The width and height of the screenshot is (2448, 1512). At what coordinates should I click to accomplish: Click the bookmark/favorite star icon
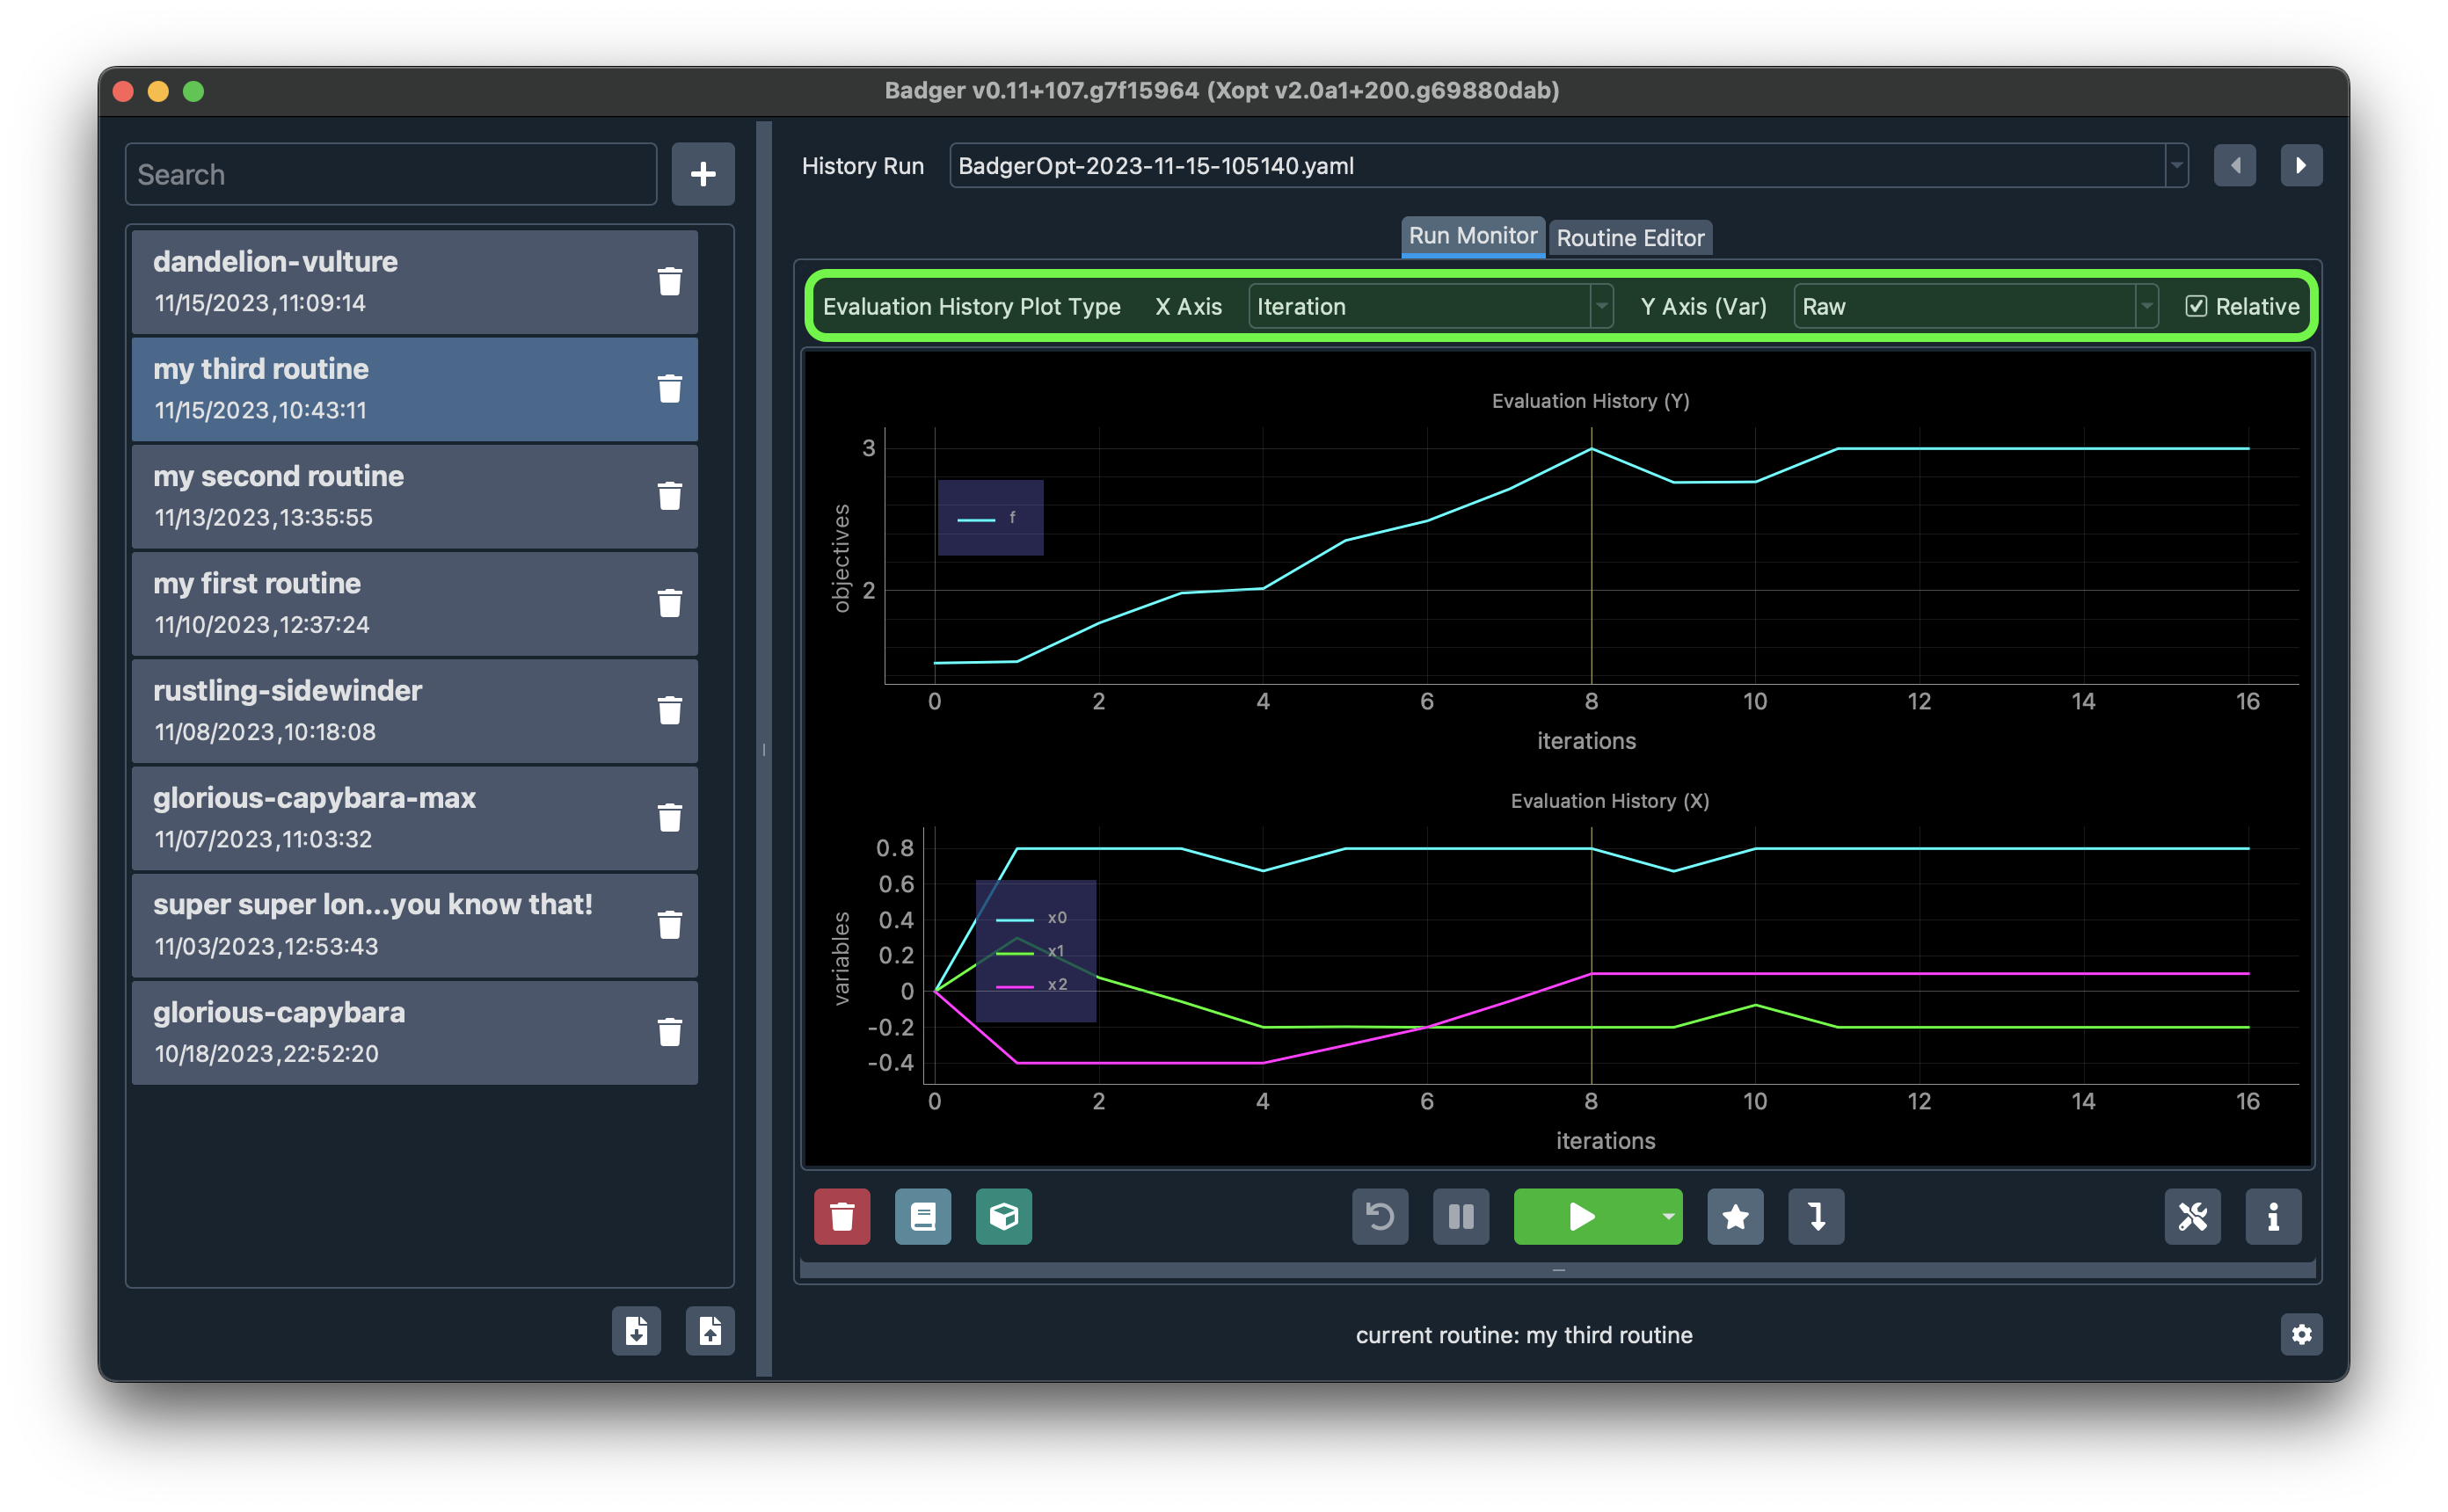click(x=1733, y=1215)
